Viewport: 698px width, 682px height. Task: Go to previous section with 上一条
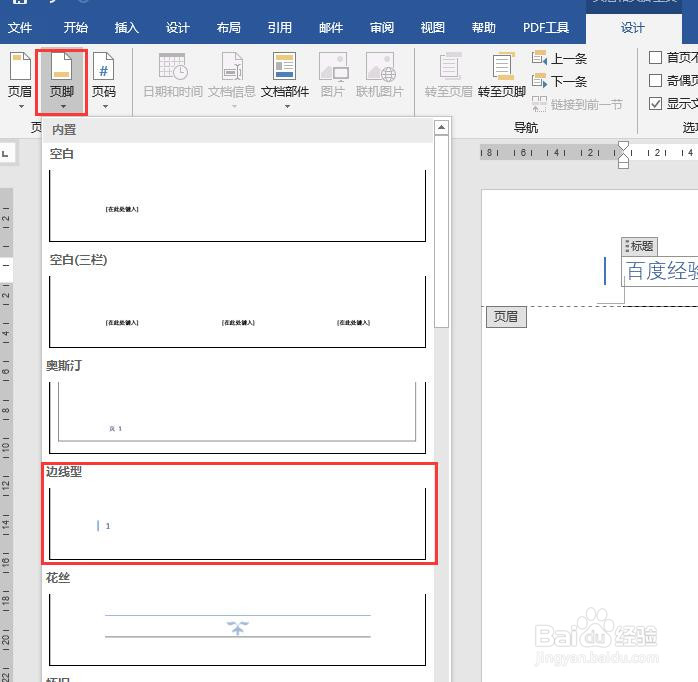560,58
